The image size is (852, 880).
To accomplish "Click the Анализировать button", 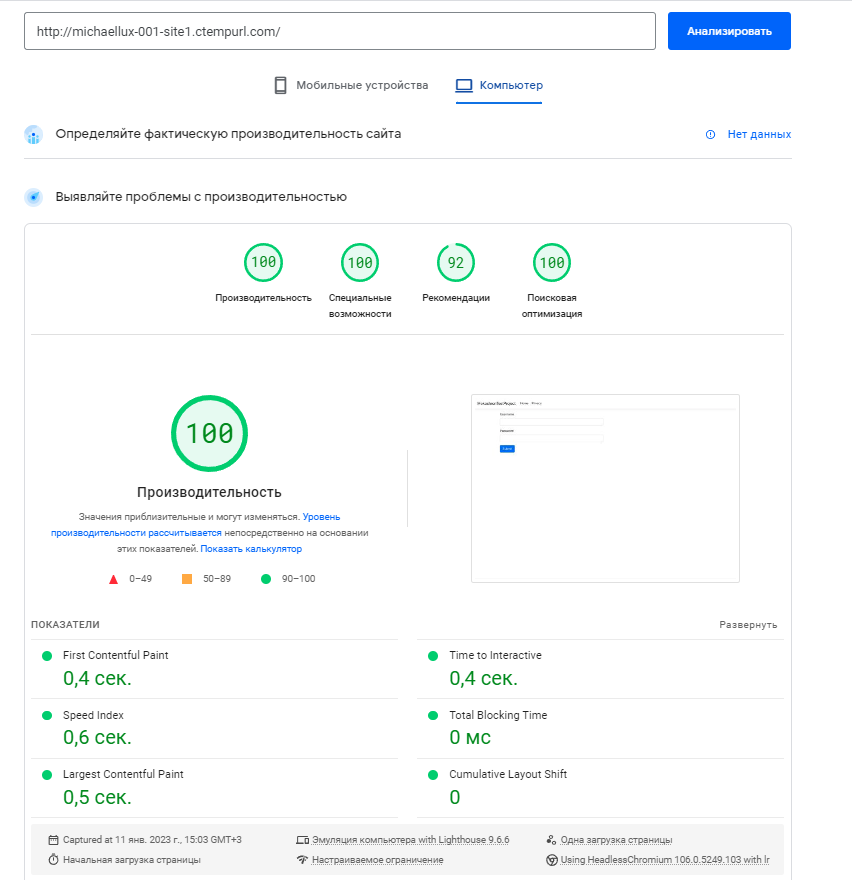I will 729,31.
